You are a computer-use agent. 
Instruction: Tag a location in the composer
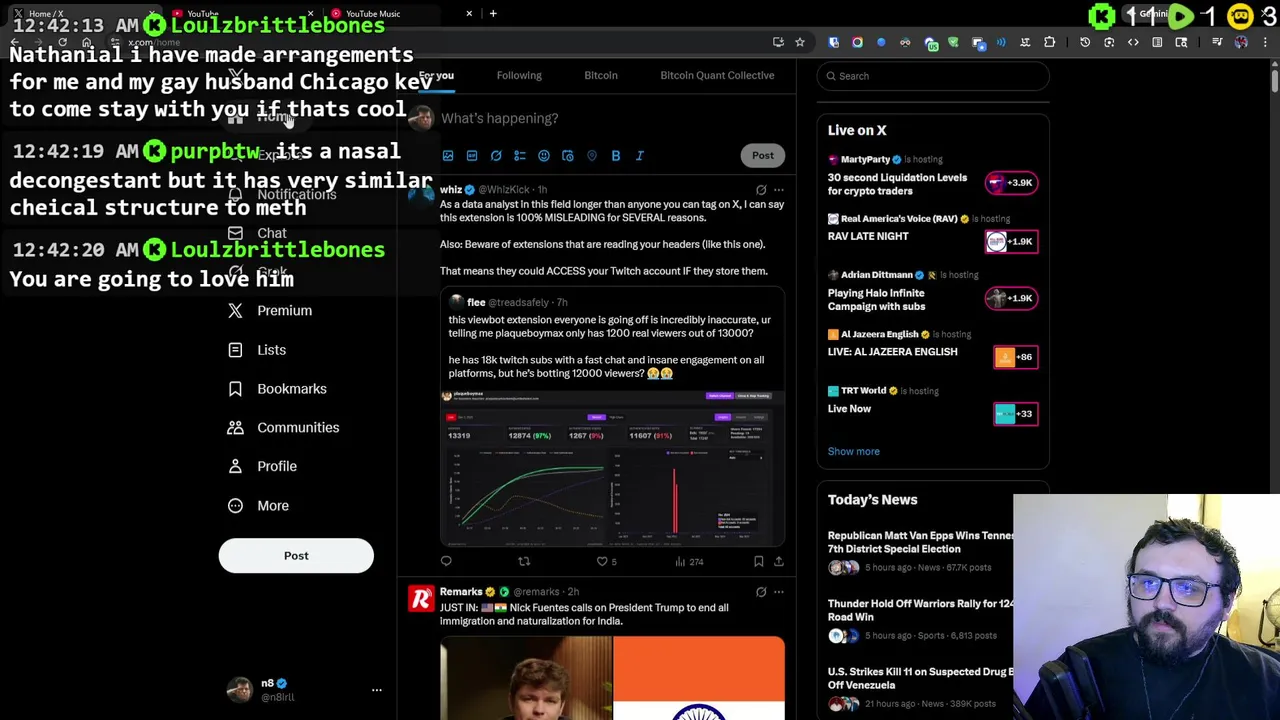592,156
